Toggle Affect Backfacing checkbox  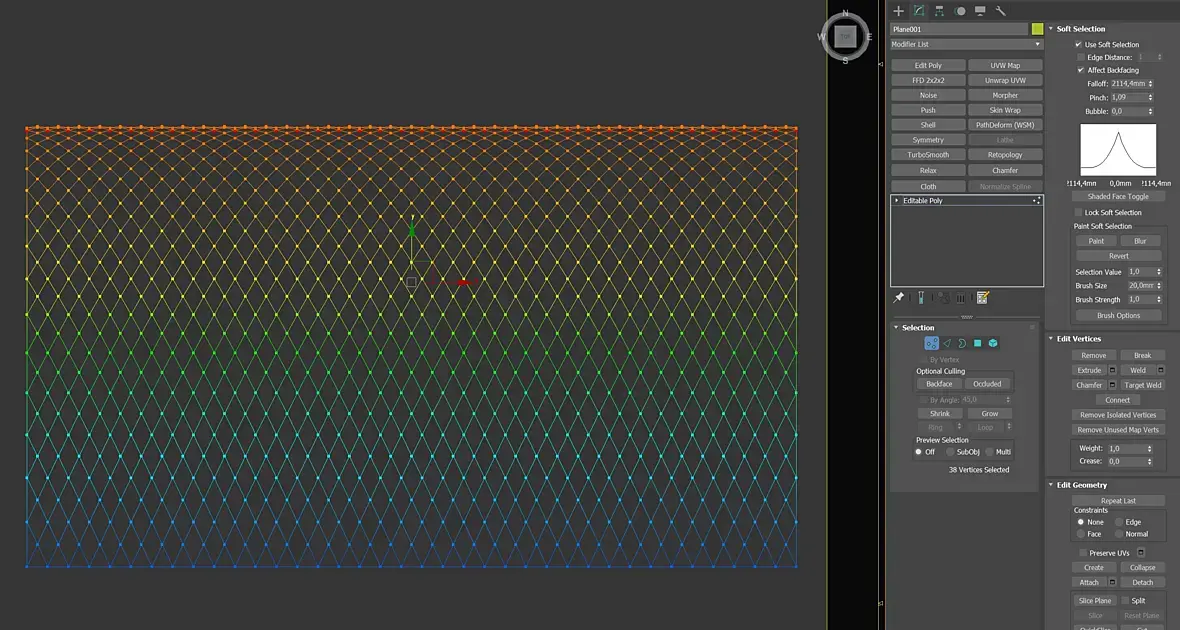point(1081,70)
